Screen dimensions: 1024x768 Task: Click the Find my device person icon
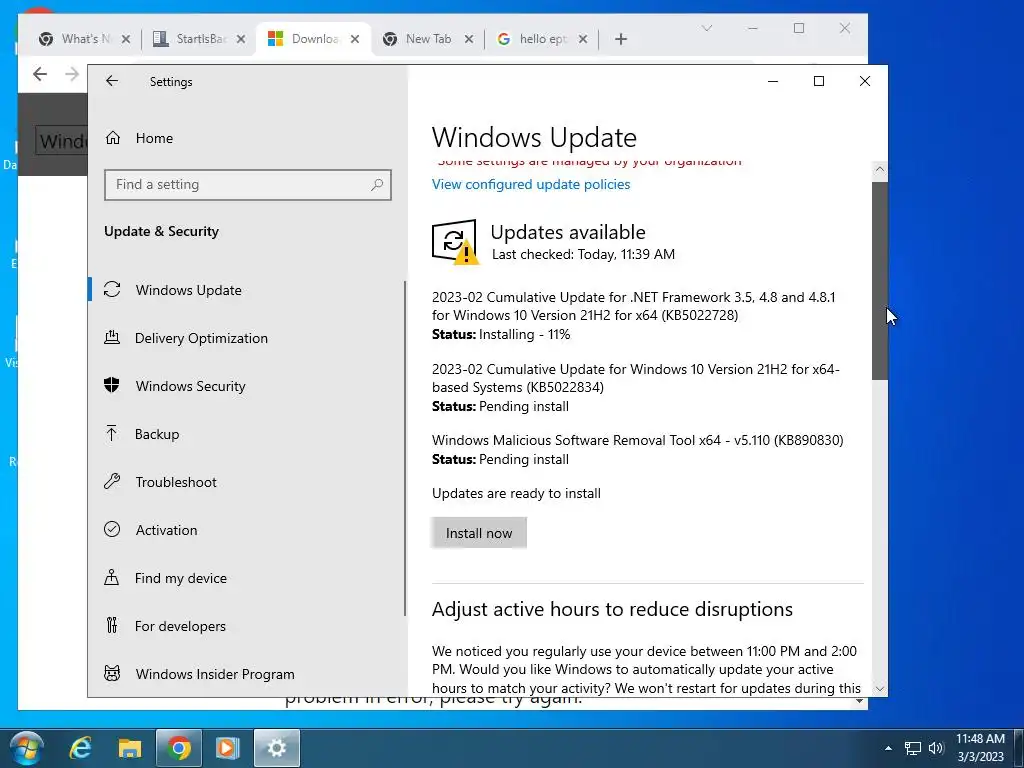112,577
